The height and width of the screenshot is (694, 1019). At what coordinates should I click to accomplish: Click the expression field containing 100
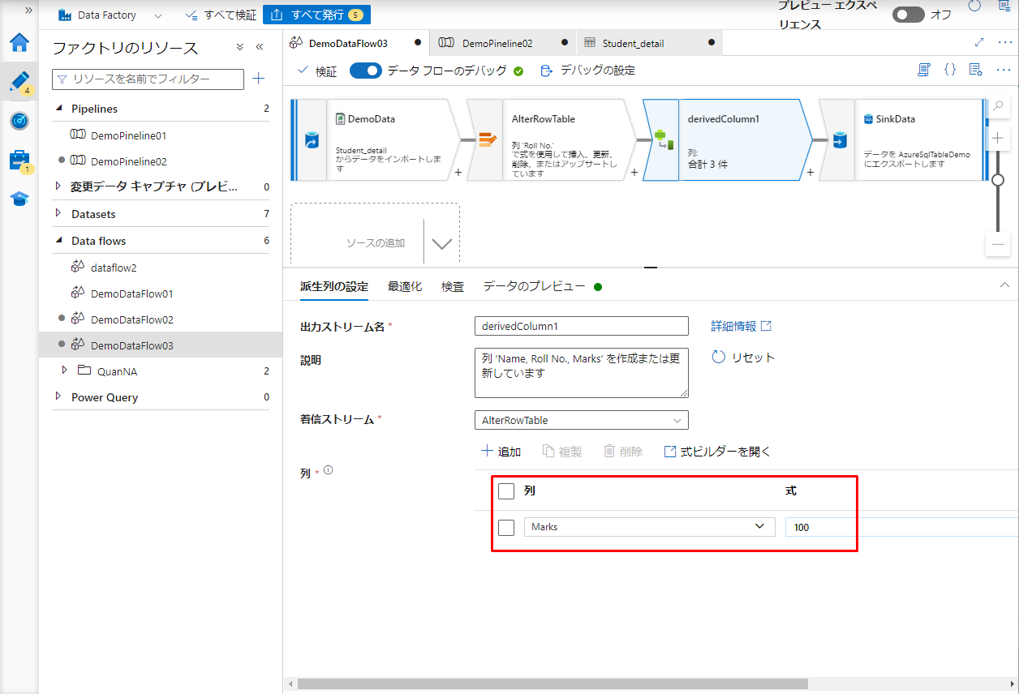tap(902, 527)
